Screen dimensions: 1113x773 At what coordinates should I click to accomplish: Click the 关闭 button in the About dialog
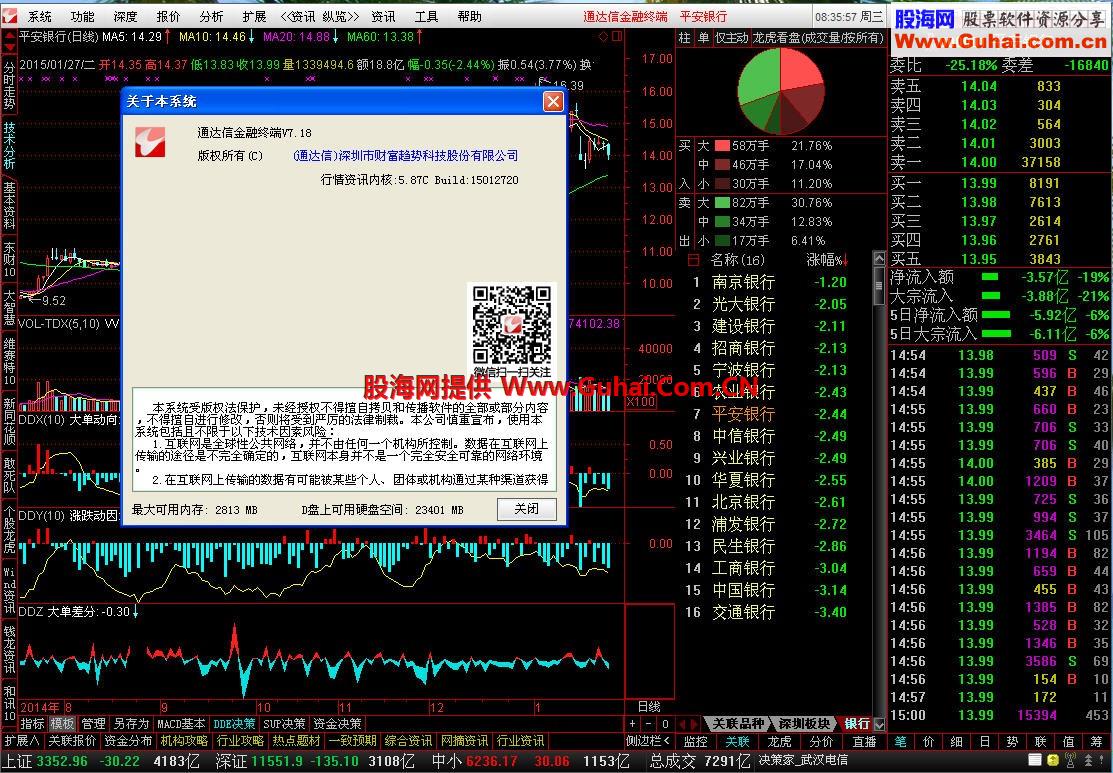(526, 509)
